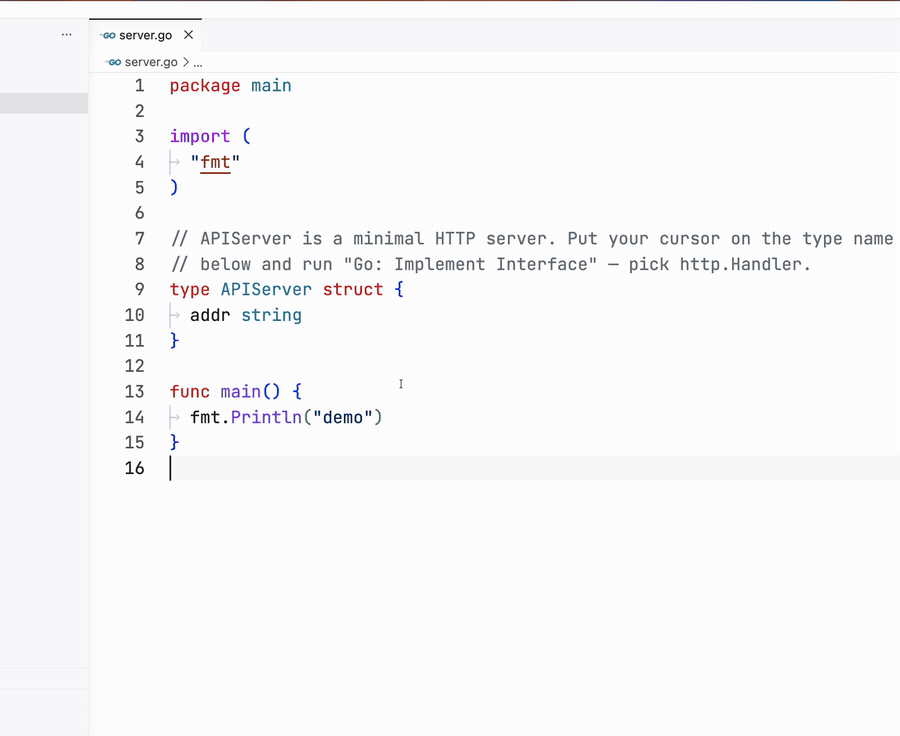Select the highlighted row in the sidebar
Screen dimensions: 900x736
pyautogui.click(x=44, y=103)
